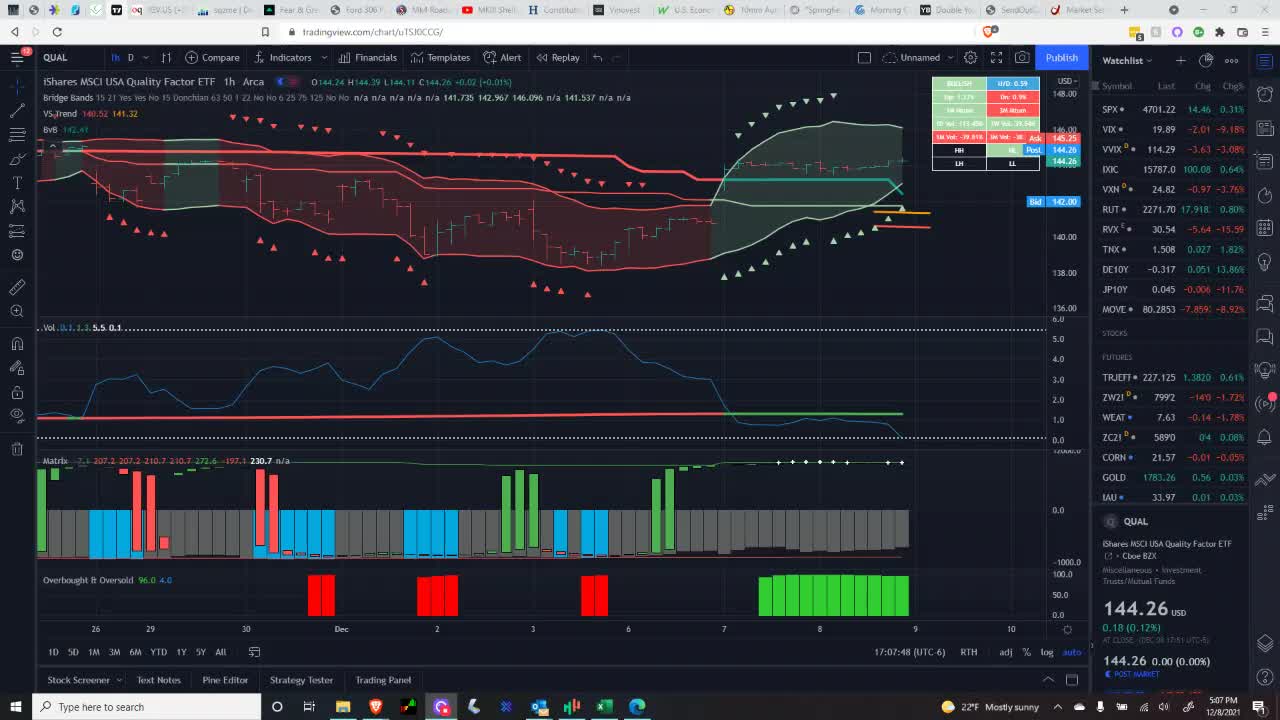This screenshot has height=720, width=1280.
Task: Take a chart snapshot with camera icon
Action: click(x=1022, y=57)
